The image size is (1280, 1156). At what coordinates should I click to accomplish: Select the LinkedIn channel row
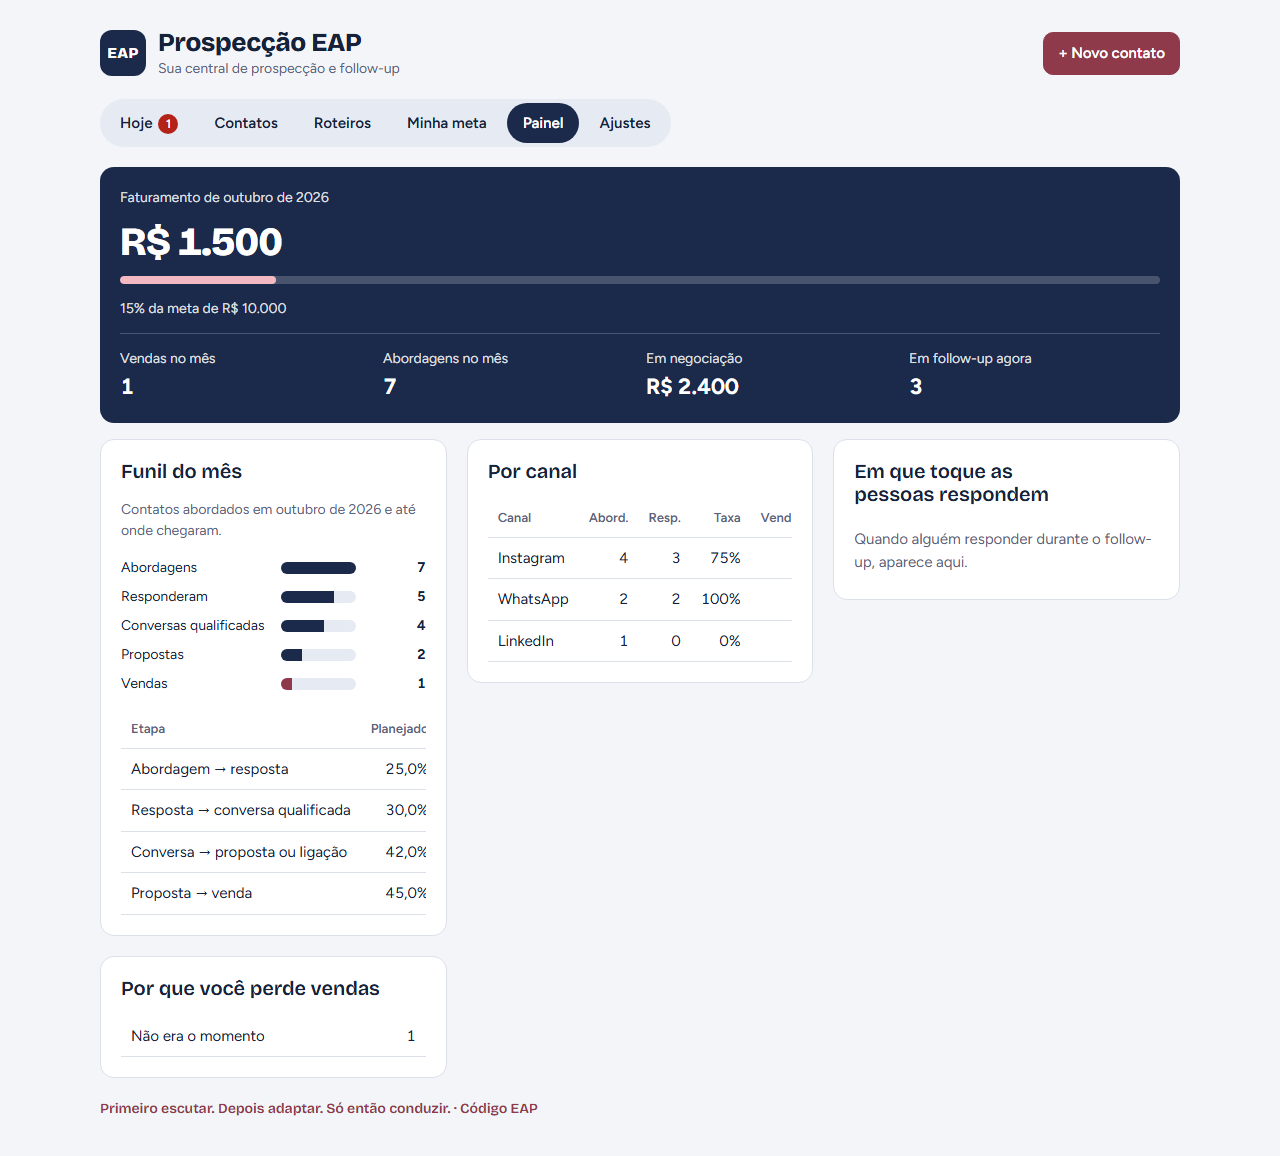640,641
